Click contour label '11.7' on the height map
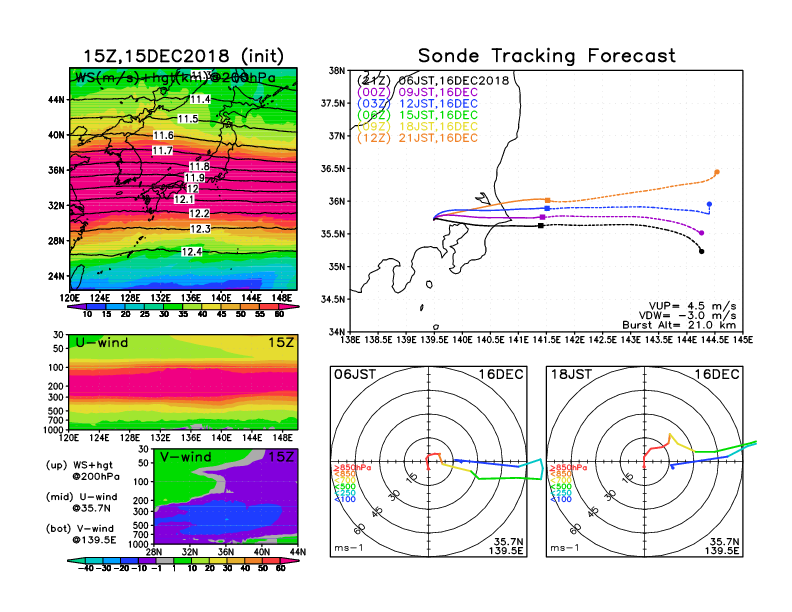This screenshot has height=612, width=792. coord(162,151)
